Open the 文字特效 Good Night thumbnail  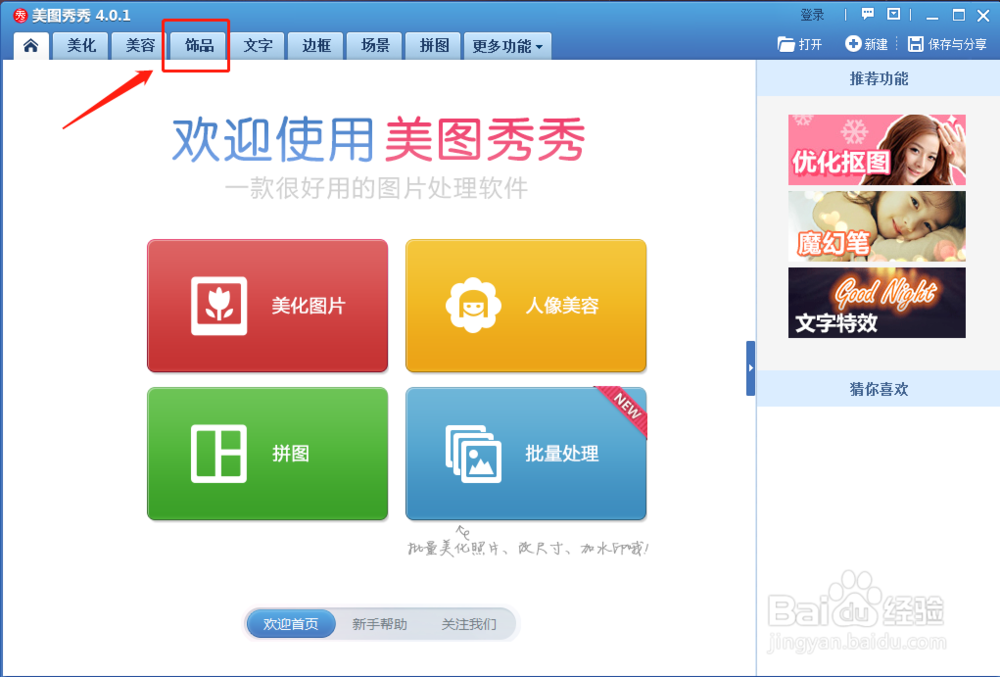click(876, 303)
